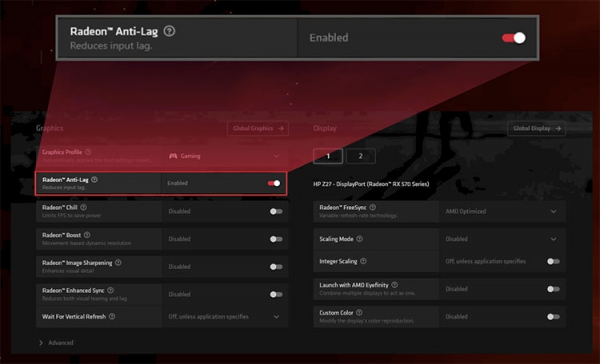
Task: Expand the Scaling Mode dropdown
Action: click(x=502, y=239)
